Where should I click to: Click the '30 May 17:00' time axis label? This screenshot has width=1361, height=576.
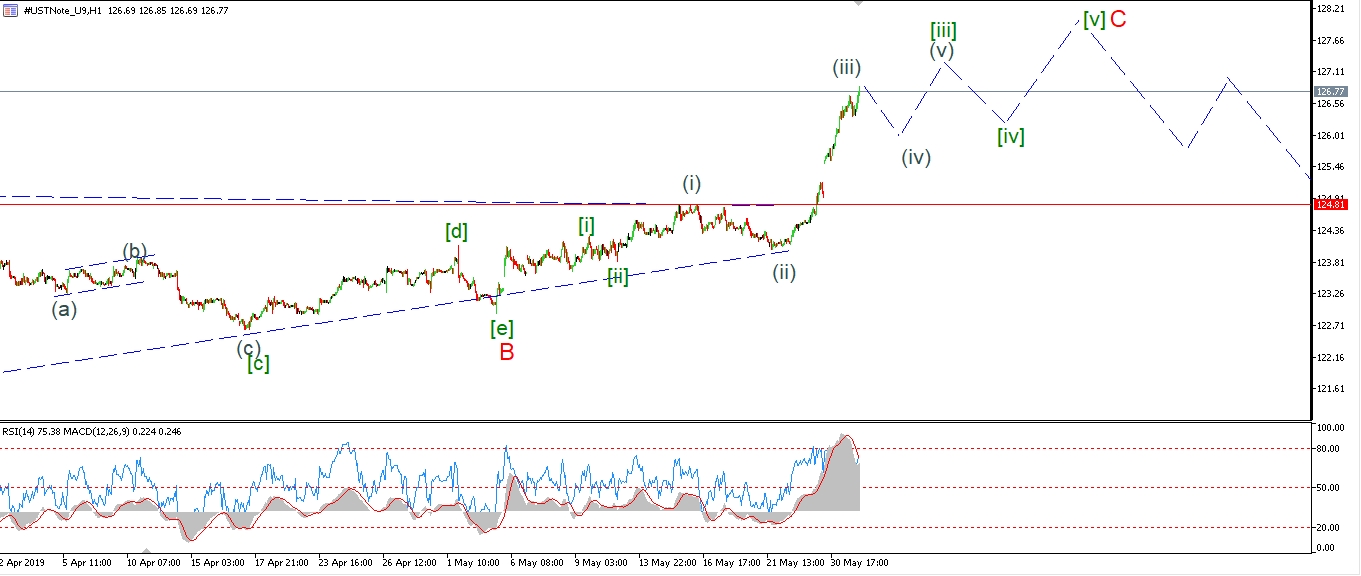(858, 563)
